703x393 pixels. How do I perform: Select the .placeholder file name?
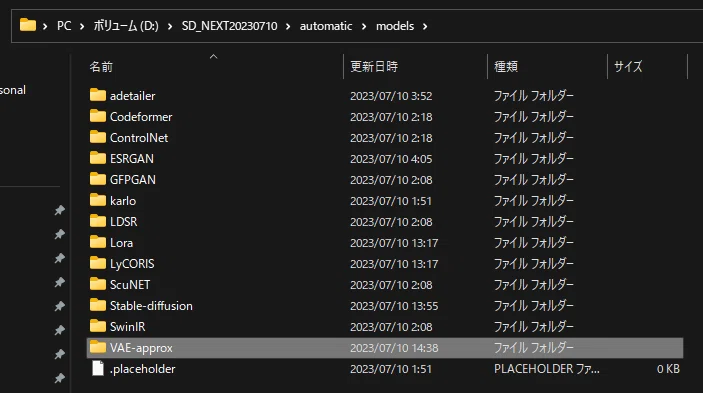[x=143, y=369]
